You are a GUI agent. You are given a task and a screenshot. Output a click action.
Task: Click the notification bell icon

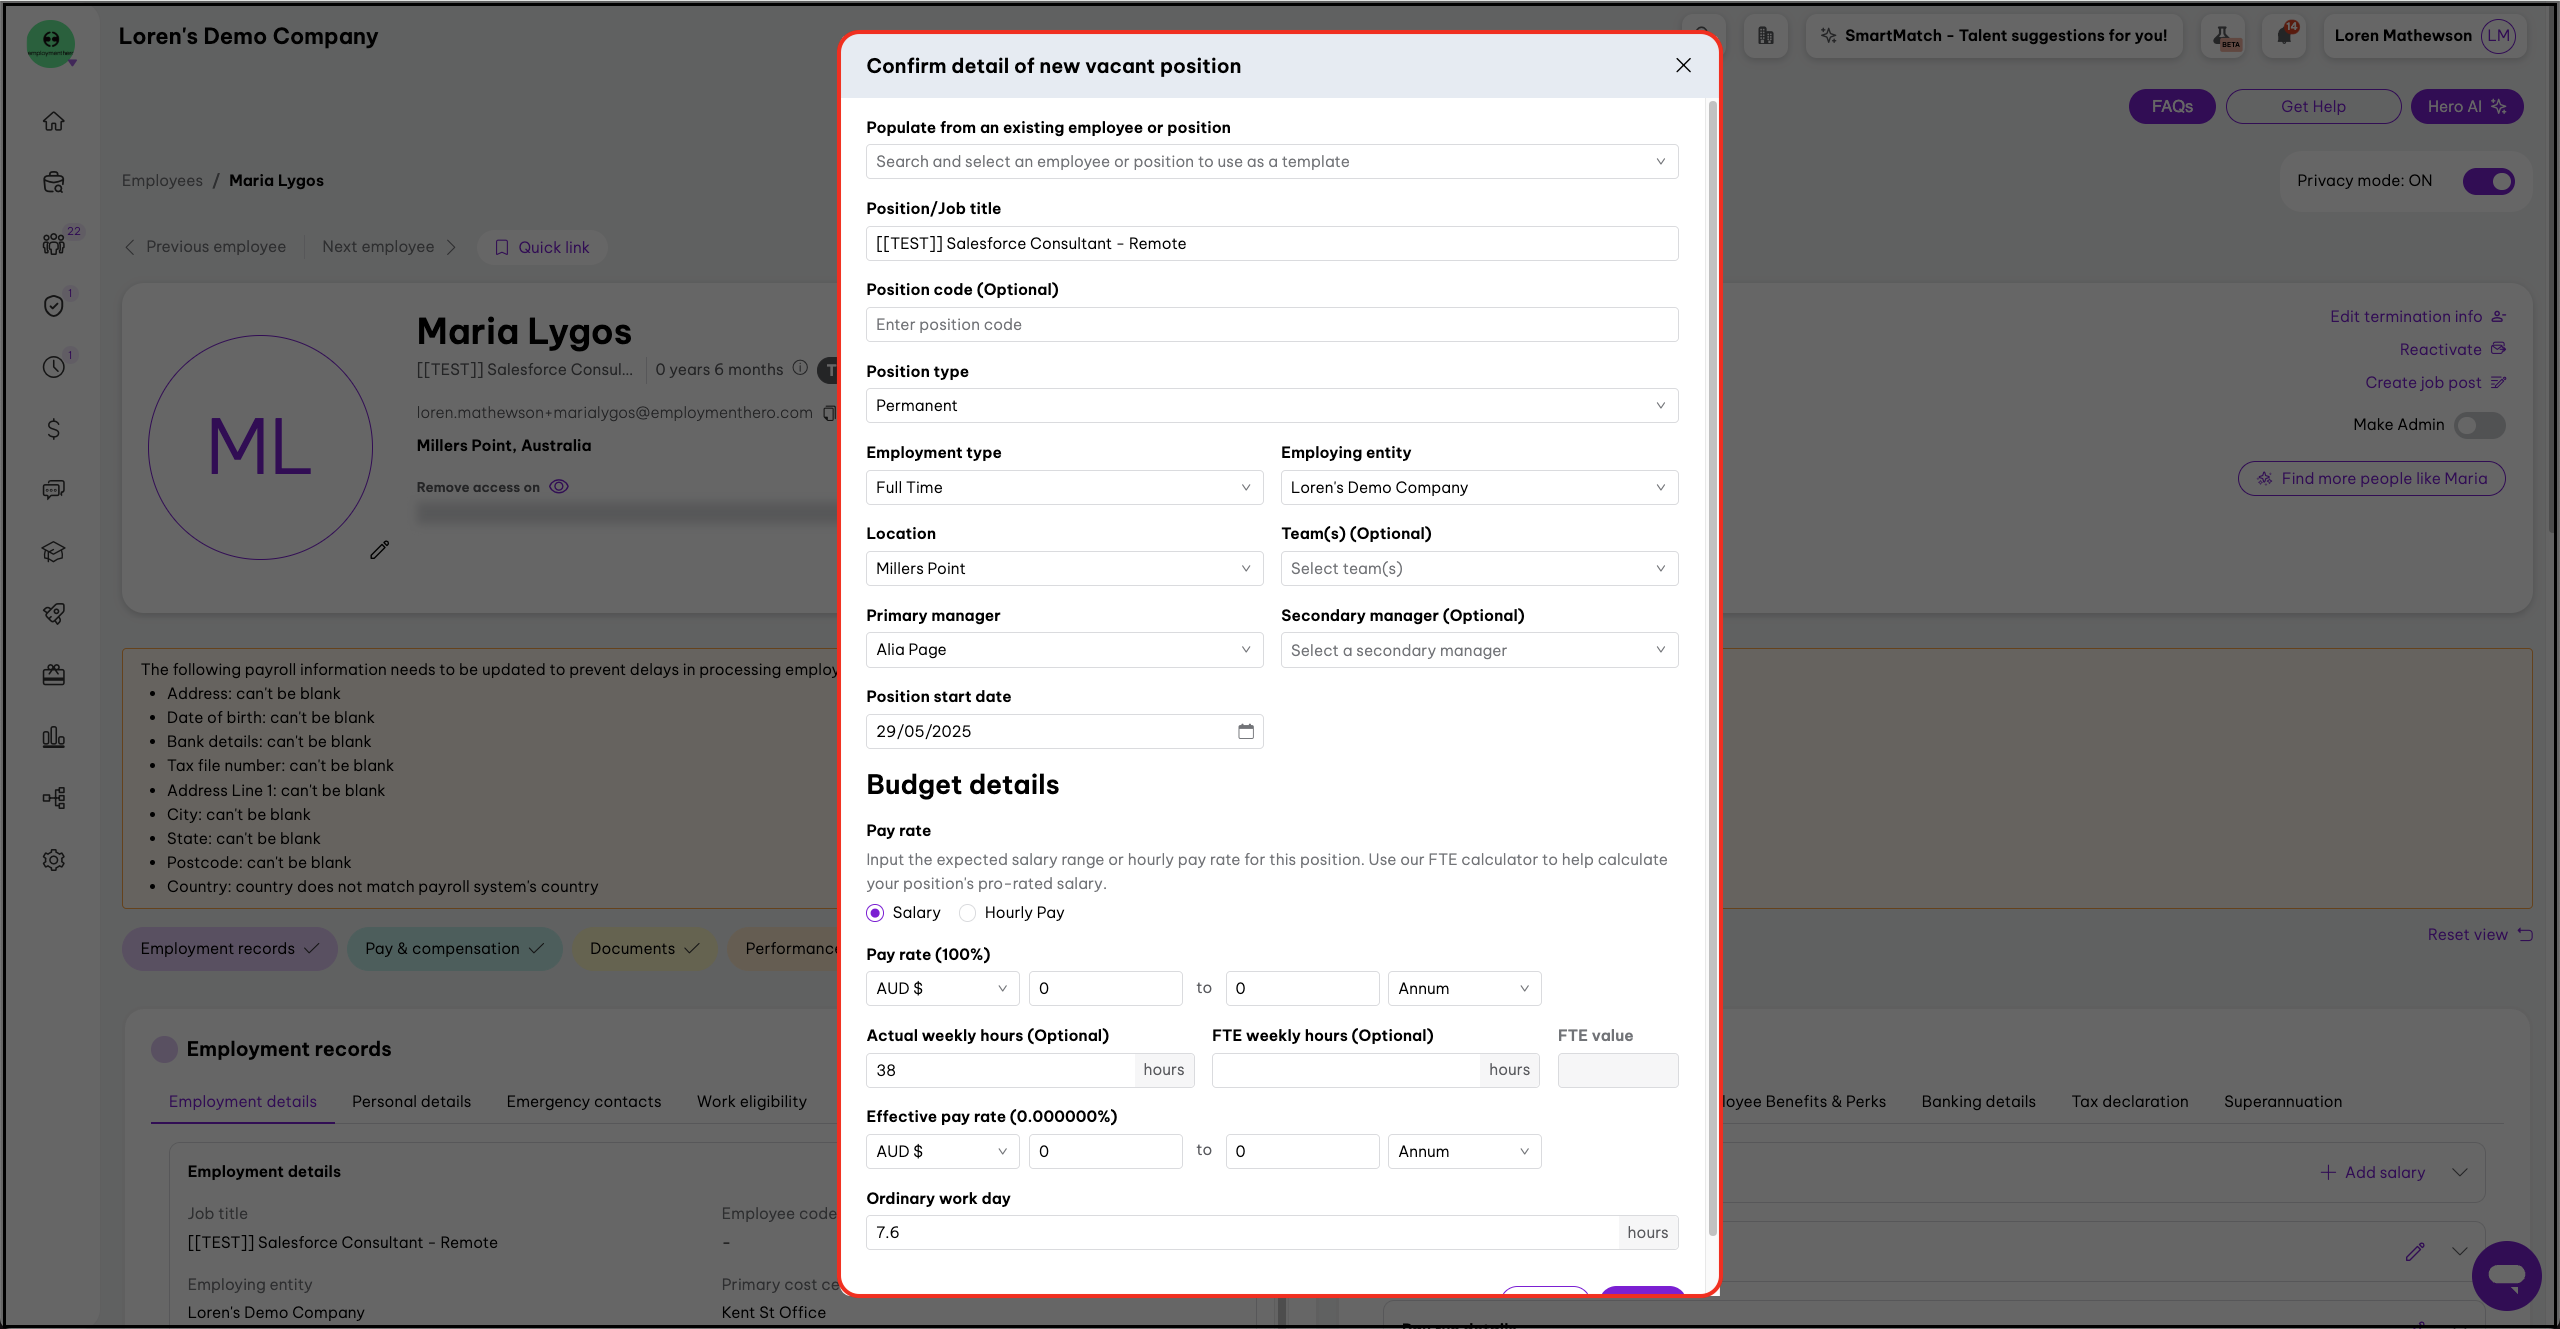point(2284,36)
